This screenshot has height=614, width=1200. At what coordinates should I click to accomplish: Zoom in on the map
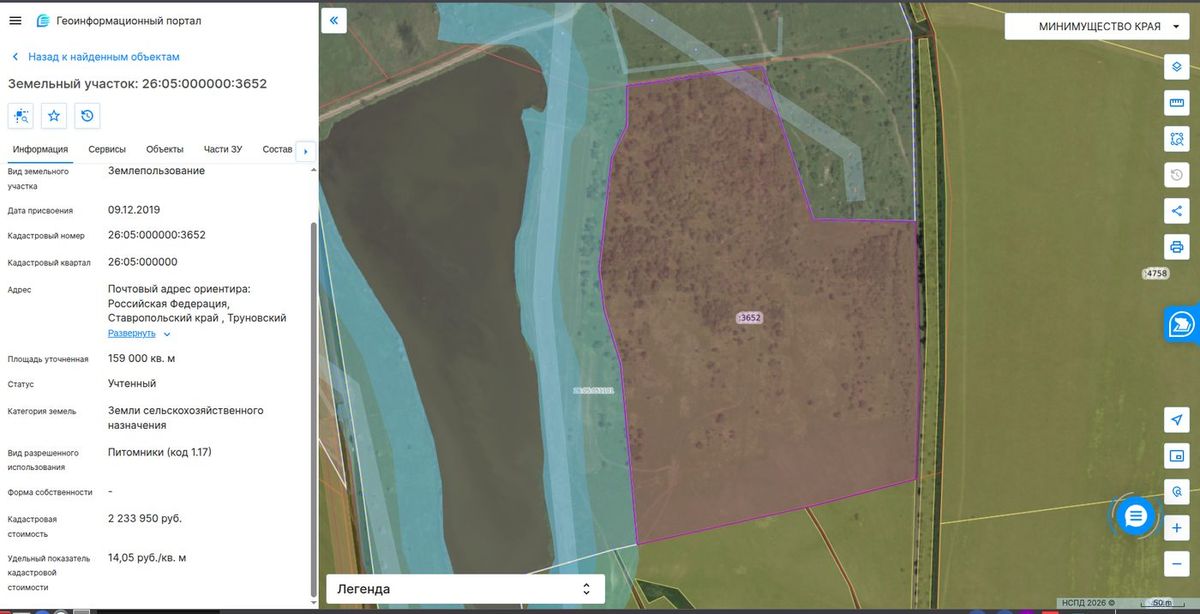click(1176, 528)
